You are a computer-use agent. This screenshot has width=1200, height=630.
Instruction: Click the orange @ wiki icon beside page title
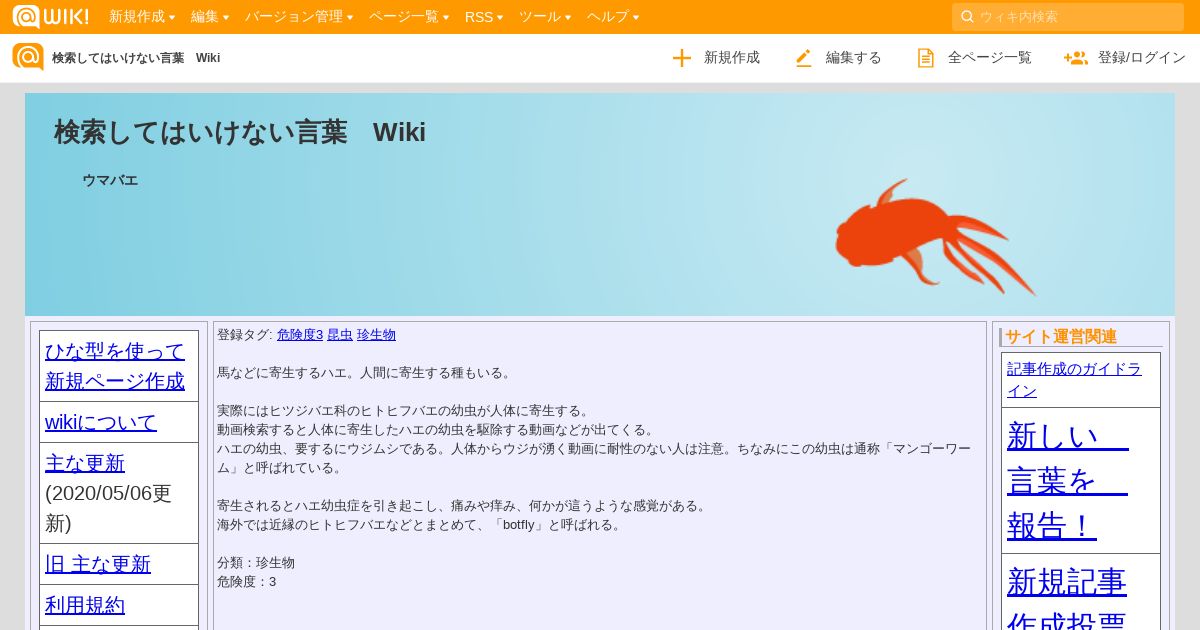[x=28, y=57]
